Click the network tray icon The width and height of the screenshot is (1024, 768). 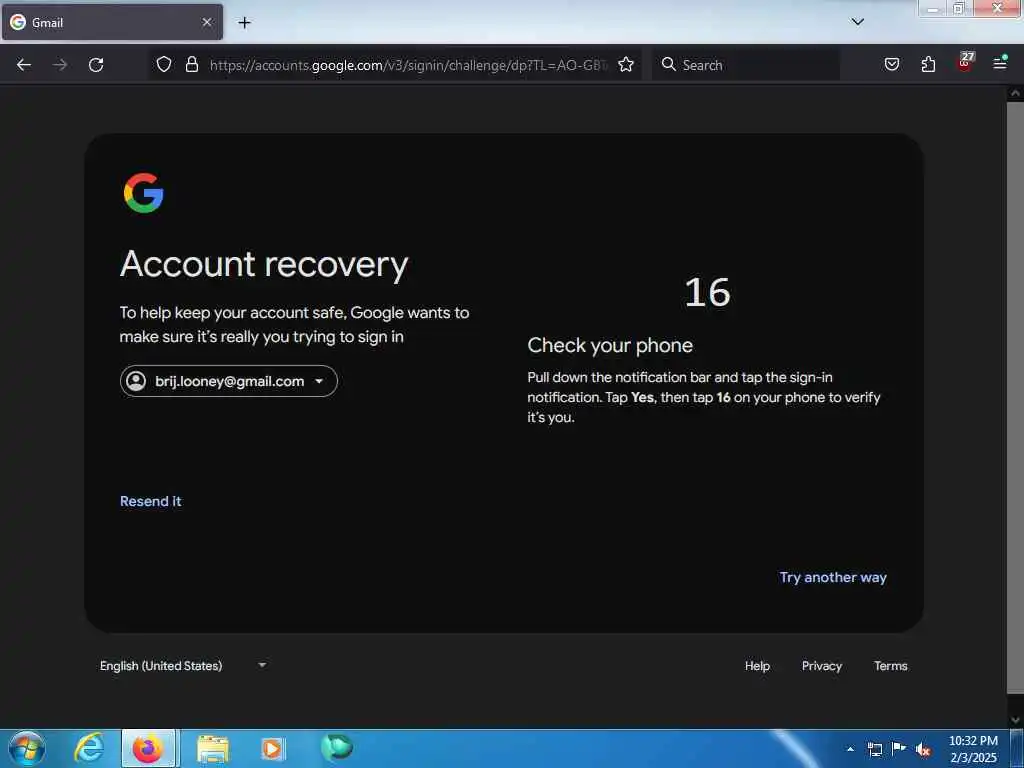click(874, 749)
